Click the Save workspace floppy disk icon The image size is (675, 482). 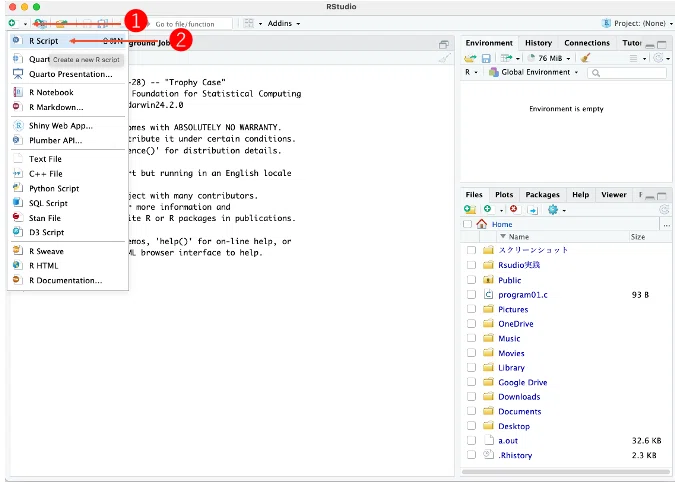pyautogui.click(x=486, y=58)
